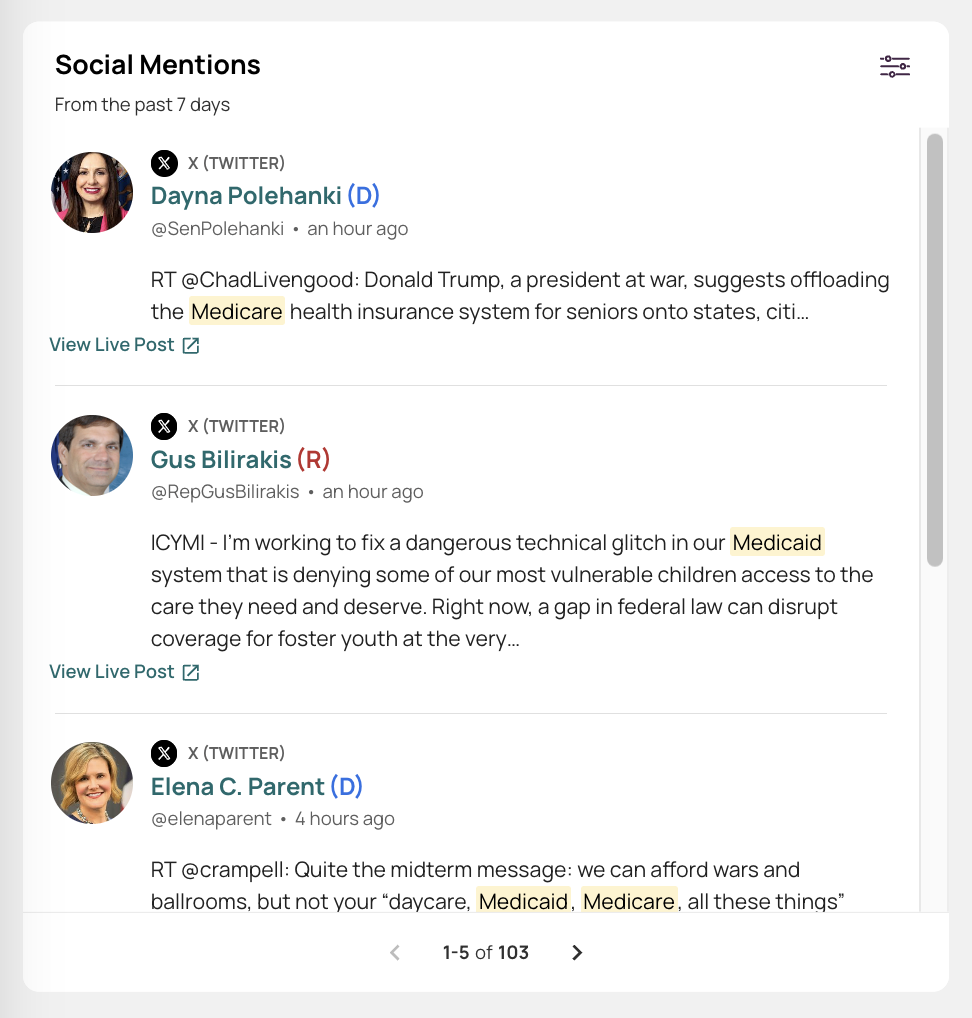Click the highlighted Medicaid keyword in Bilirakis's post
Screen dimensions: 972x1018
coord(777,542)
